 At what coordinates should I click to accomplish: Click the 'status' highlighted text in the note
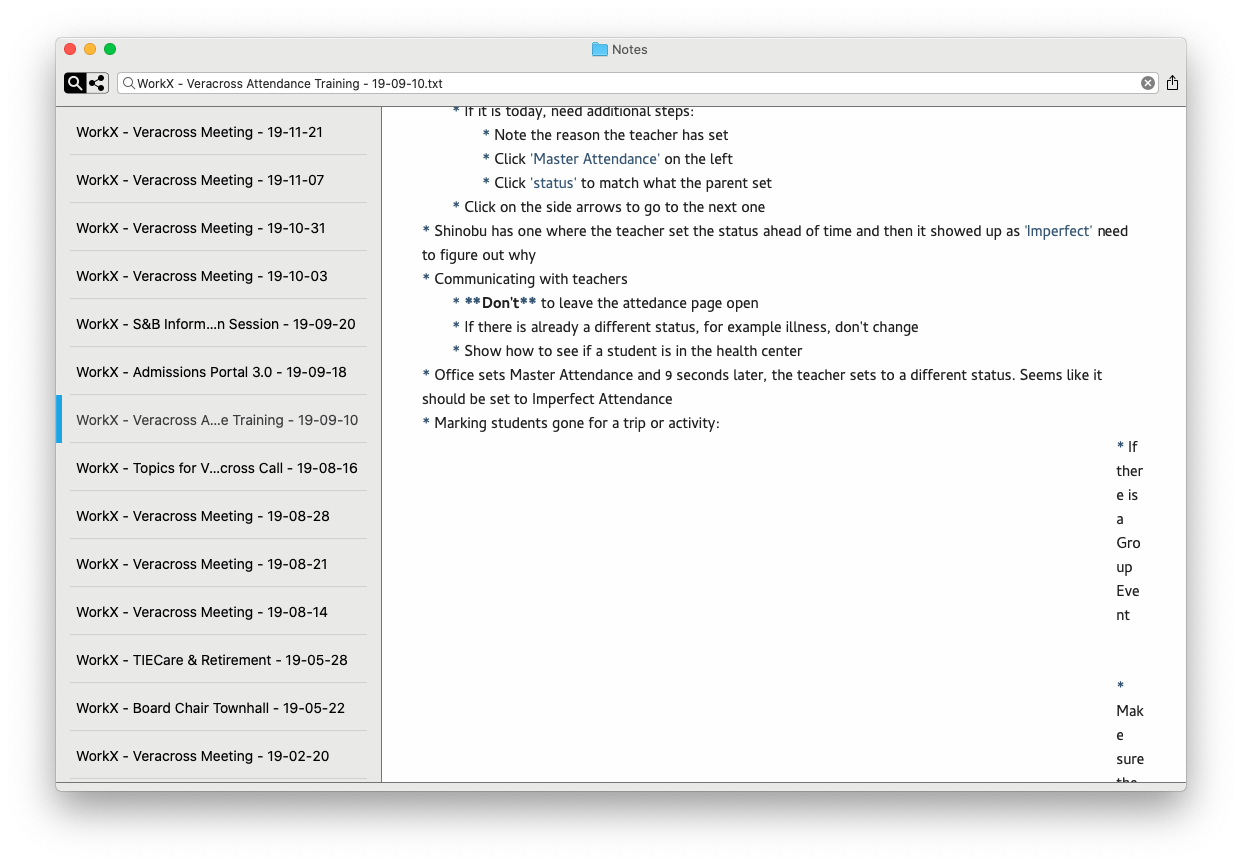[553, 183]
